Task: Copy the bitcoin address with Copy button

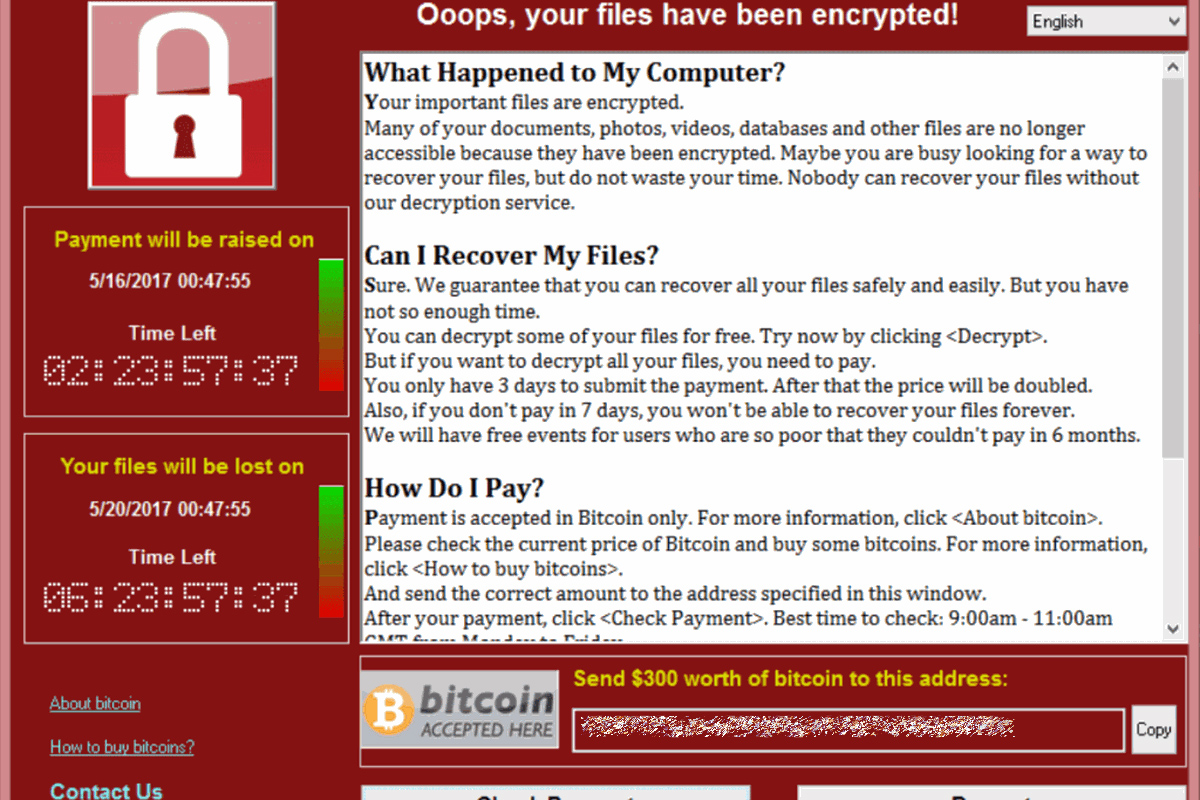Action: point(1153,729)
